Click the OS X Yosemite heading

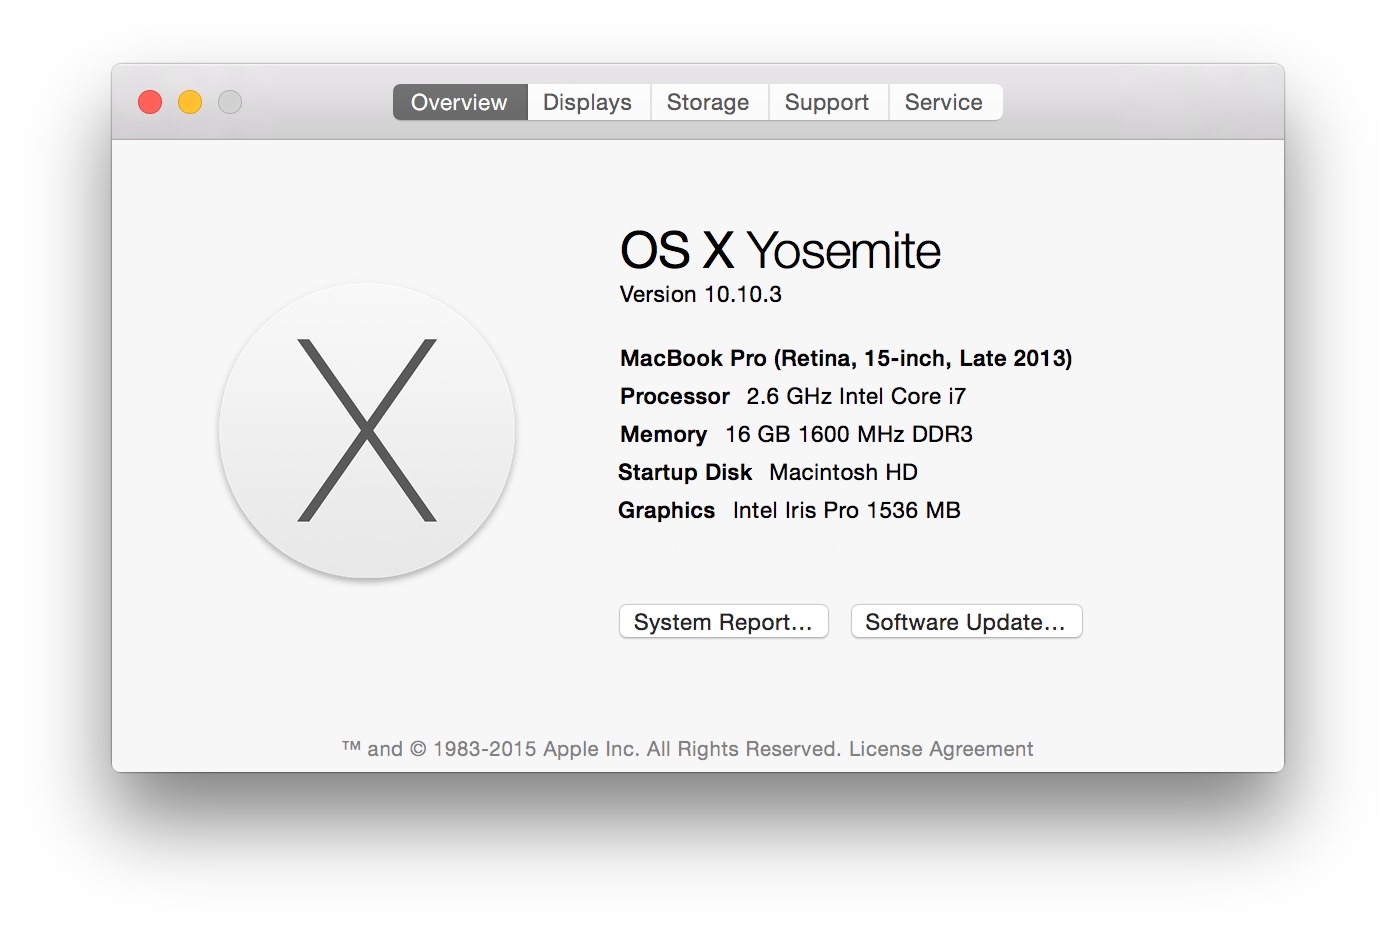(781, 250)
